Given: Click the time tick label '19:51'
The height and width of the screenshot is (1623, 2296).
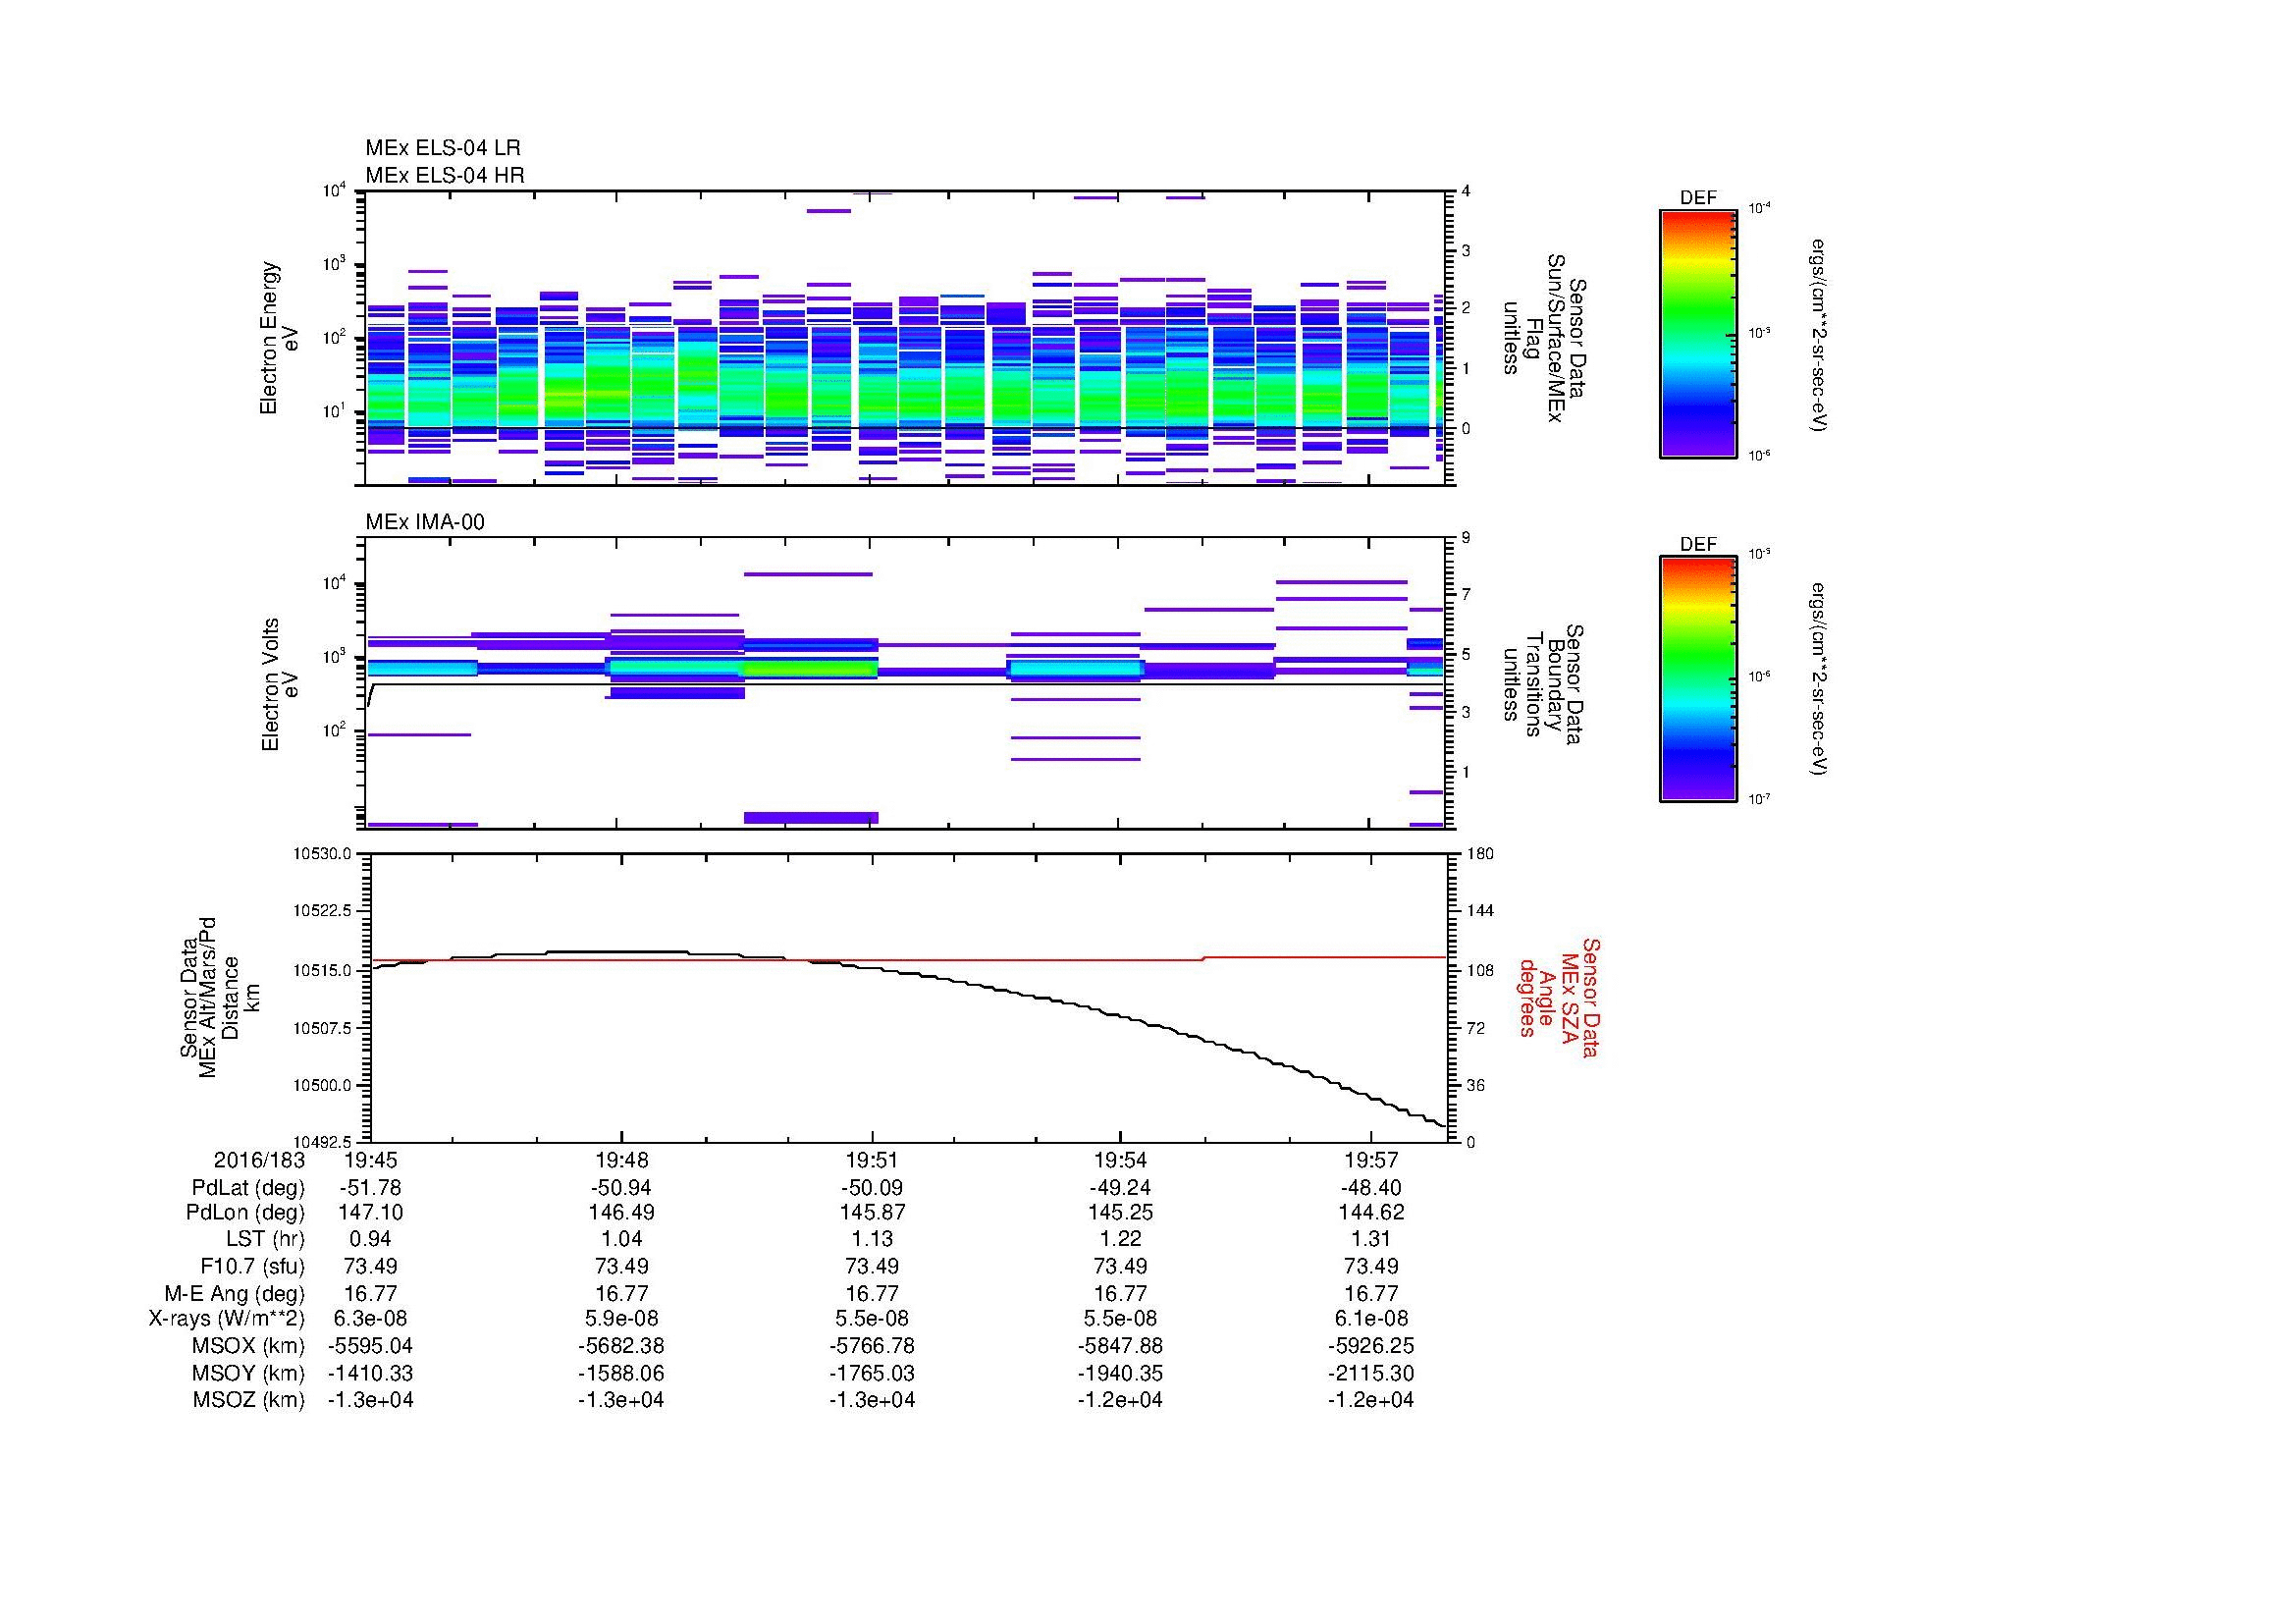Looking at the screenshot, I should 872,1160.
